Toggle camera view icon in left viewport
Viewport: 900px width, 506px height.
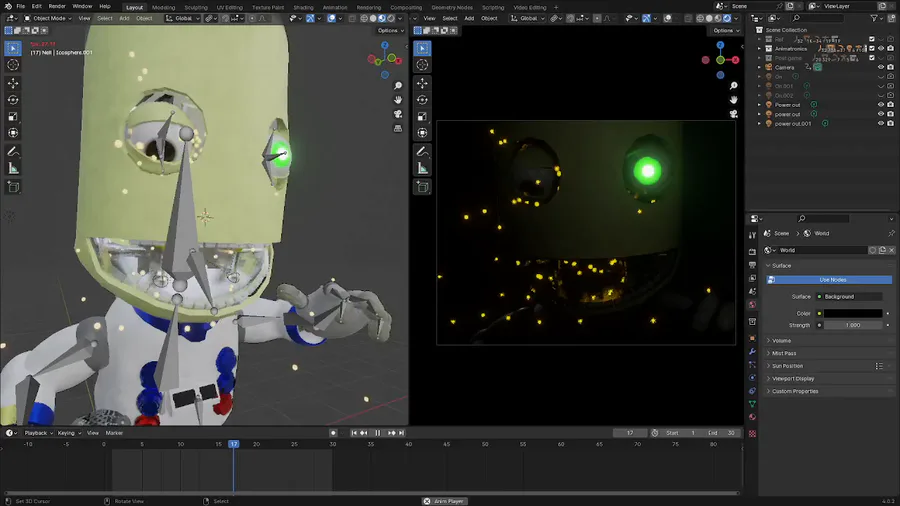(398, 114)
